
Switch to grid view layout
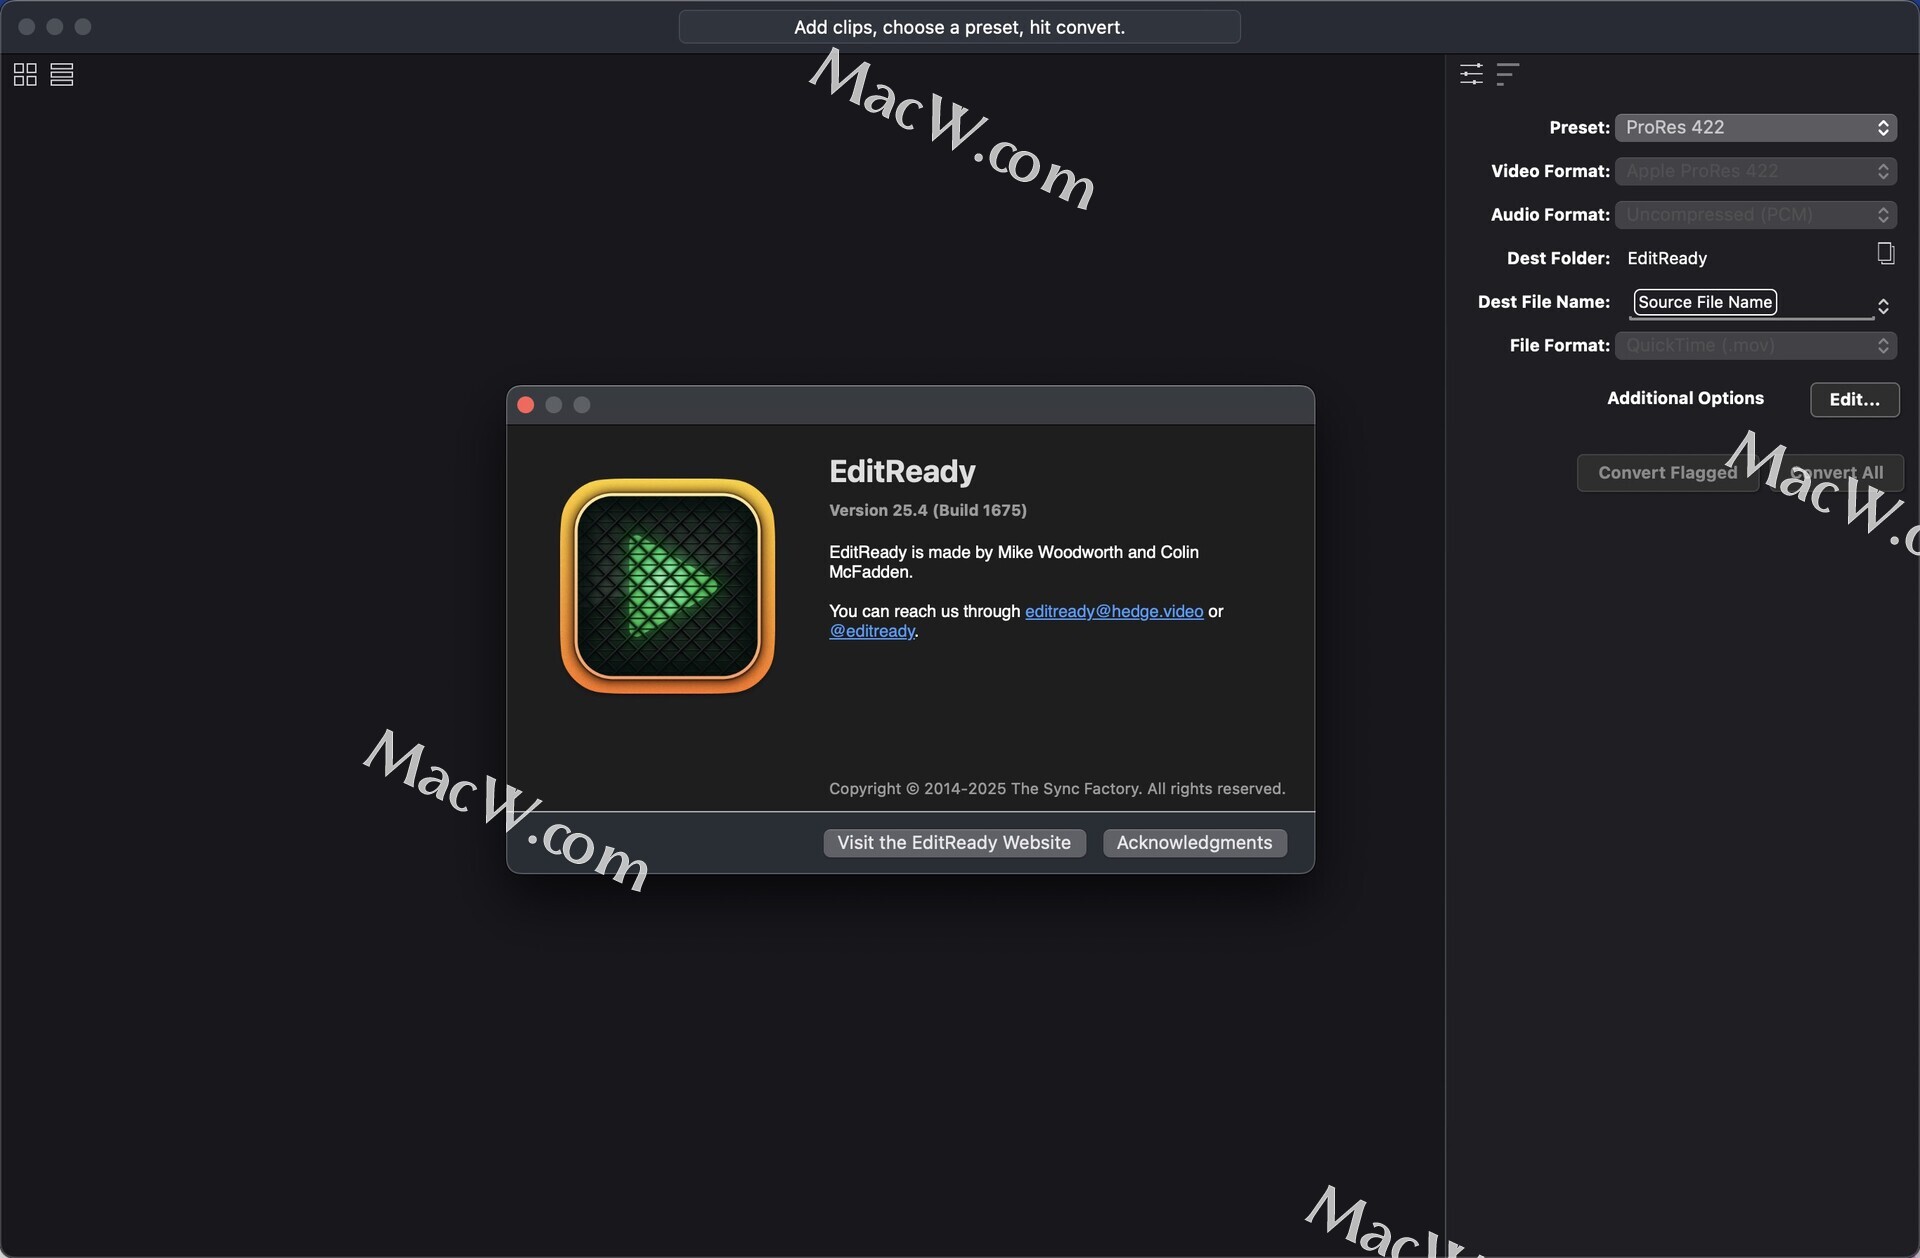tap(25, 75)
